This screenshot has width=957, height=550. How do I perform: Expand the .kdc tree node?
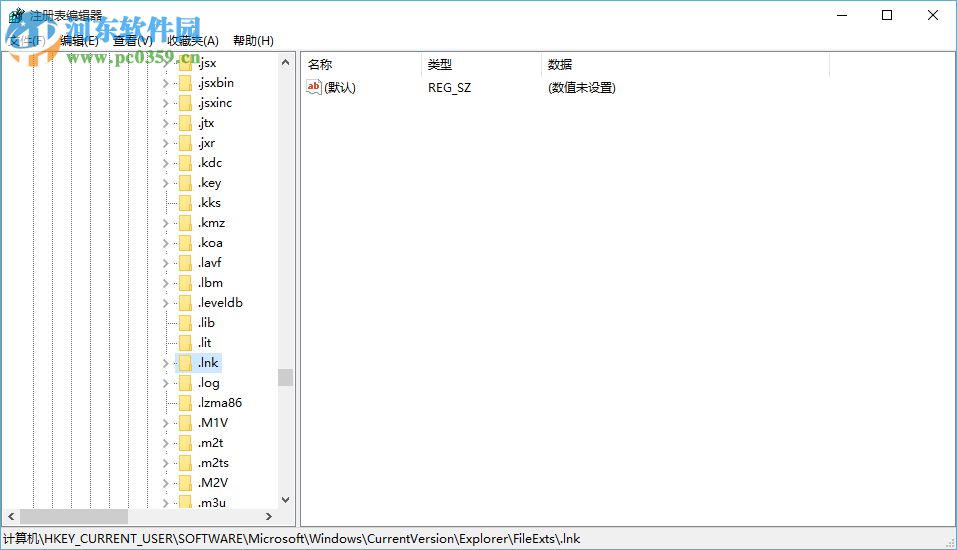165,163
